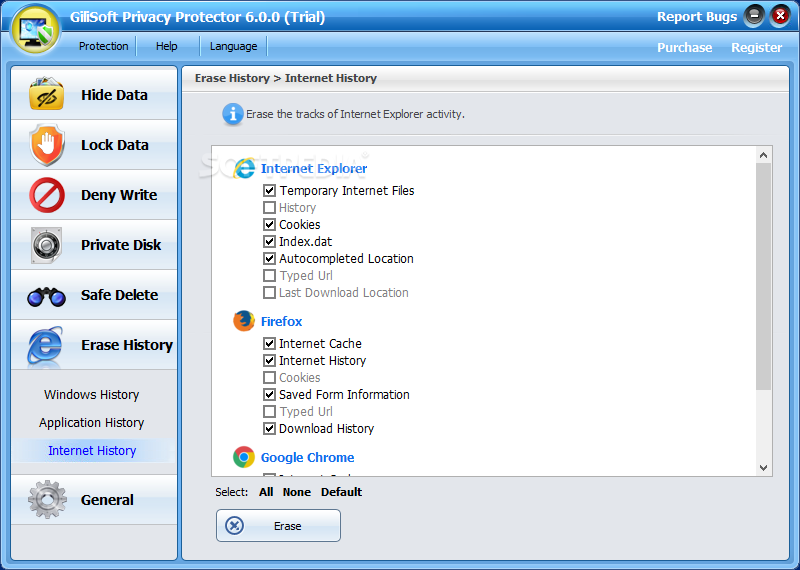Click the GiliSoft application logo icon
This screenshot has height=570, width=800.
tap(36, 29)
